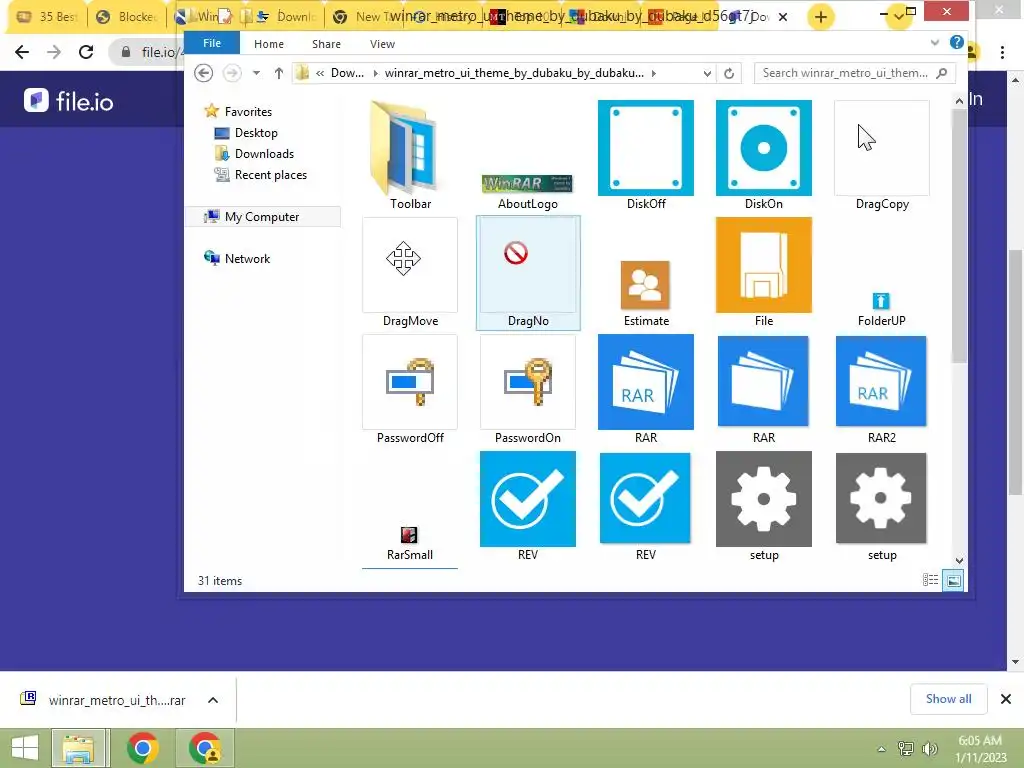The image size is (1024, 768).
Task: Select the RarSmall icon file
Action: (x=410, y=543)
